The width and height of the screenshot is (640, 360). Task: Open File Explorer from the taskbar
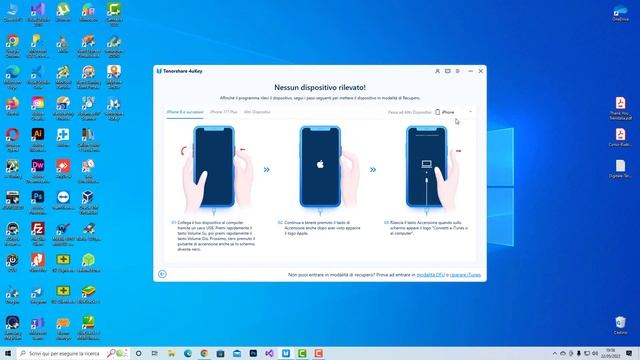pyautogui.click(x=171, y=353)
